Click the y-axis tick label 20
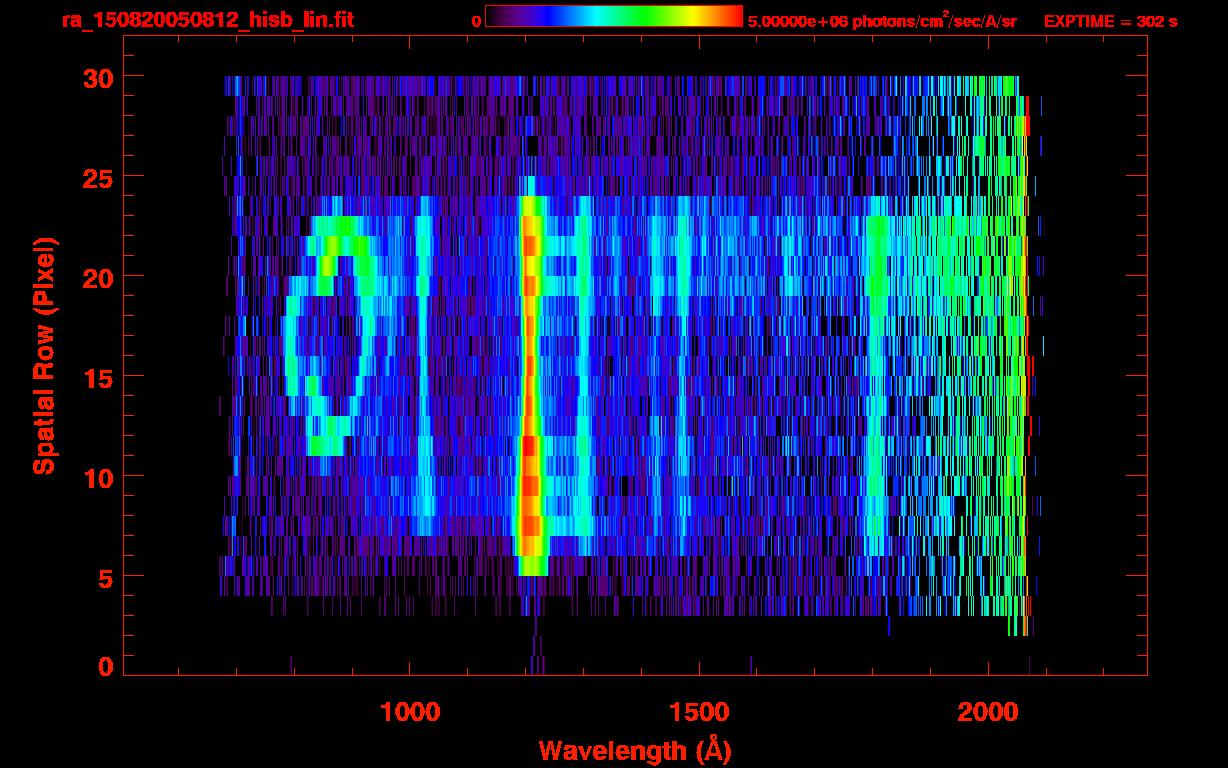Viewport: 1228px width, 768px height. [x=97, y=277]
